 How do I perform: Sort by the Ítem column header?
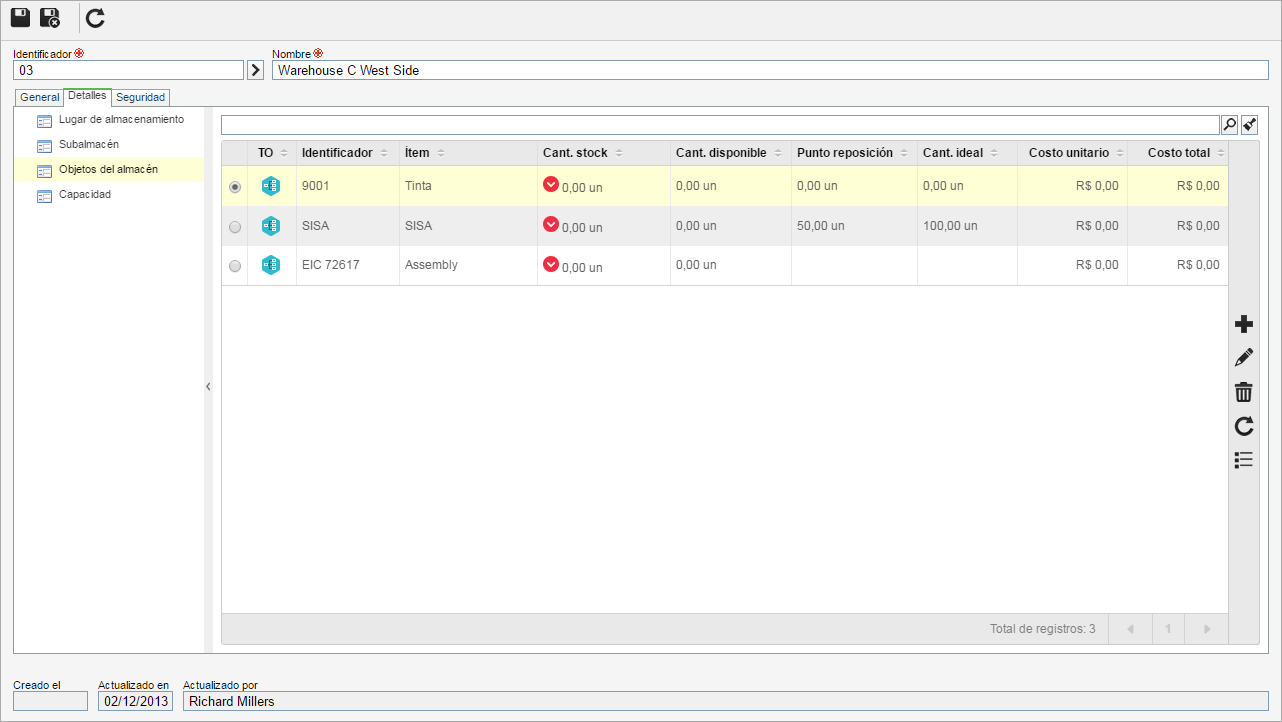468,153
